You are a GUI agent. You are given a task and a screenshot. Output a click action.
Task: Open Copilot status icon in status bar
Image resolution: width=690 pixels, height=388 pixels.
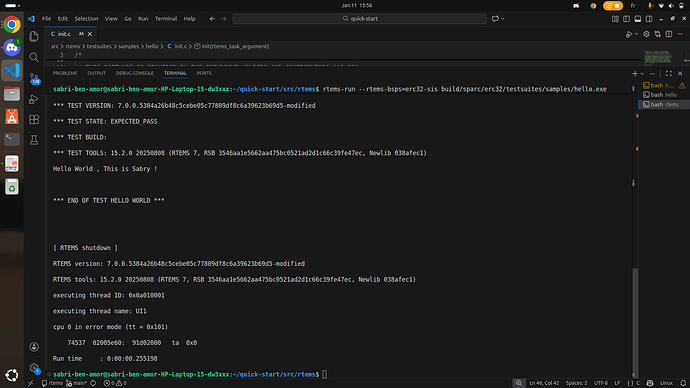tap(650, 383)
